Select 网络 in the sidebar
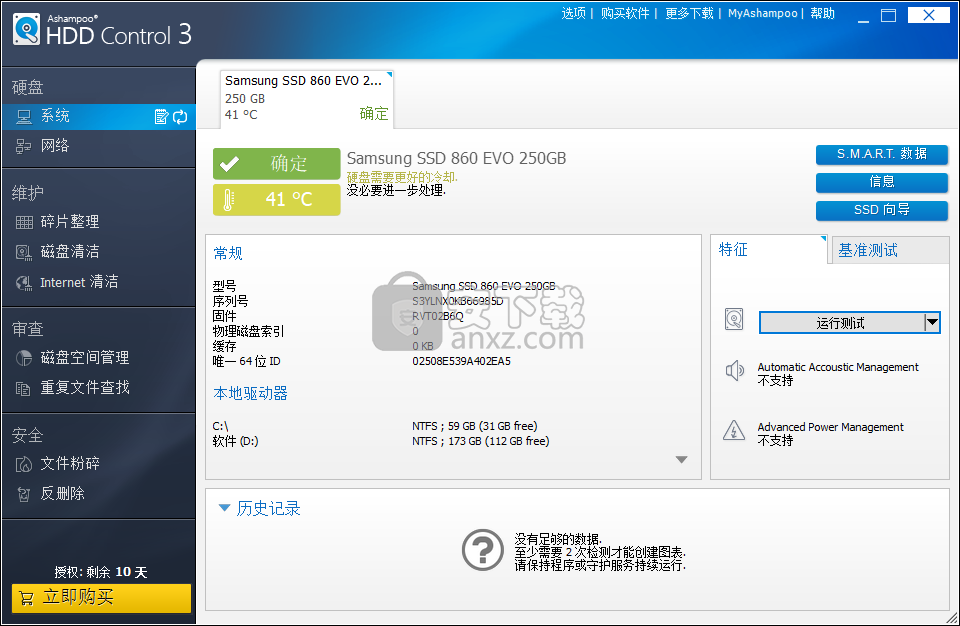This screenshot has width=960, height=626. 99,146
